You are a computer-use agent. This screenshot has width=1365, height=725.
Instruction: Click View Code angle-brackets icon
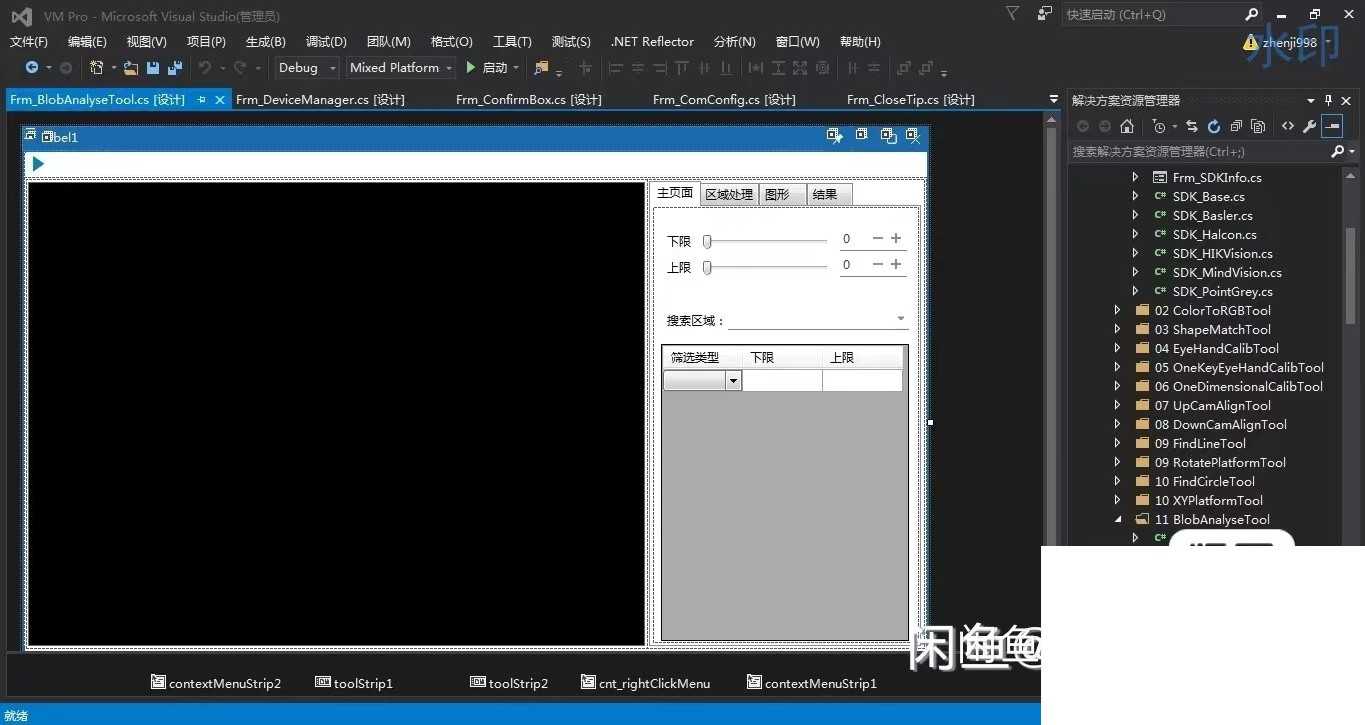tap(1287, 126)
